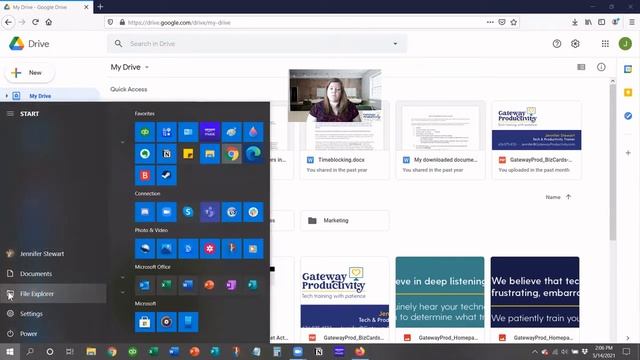Open Google account avatar J
Image resolution: width=640 pixels, height=360 pixels.
click(625, 44)
